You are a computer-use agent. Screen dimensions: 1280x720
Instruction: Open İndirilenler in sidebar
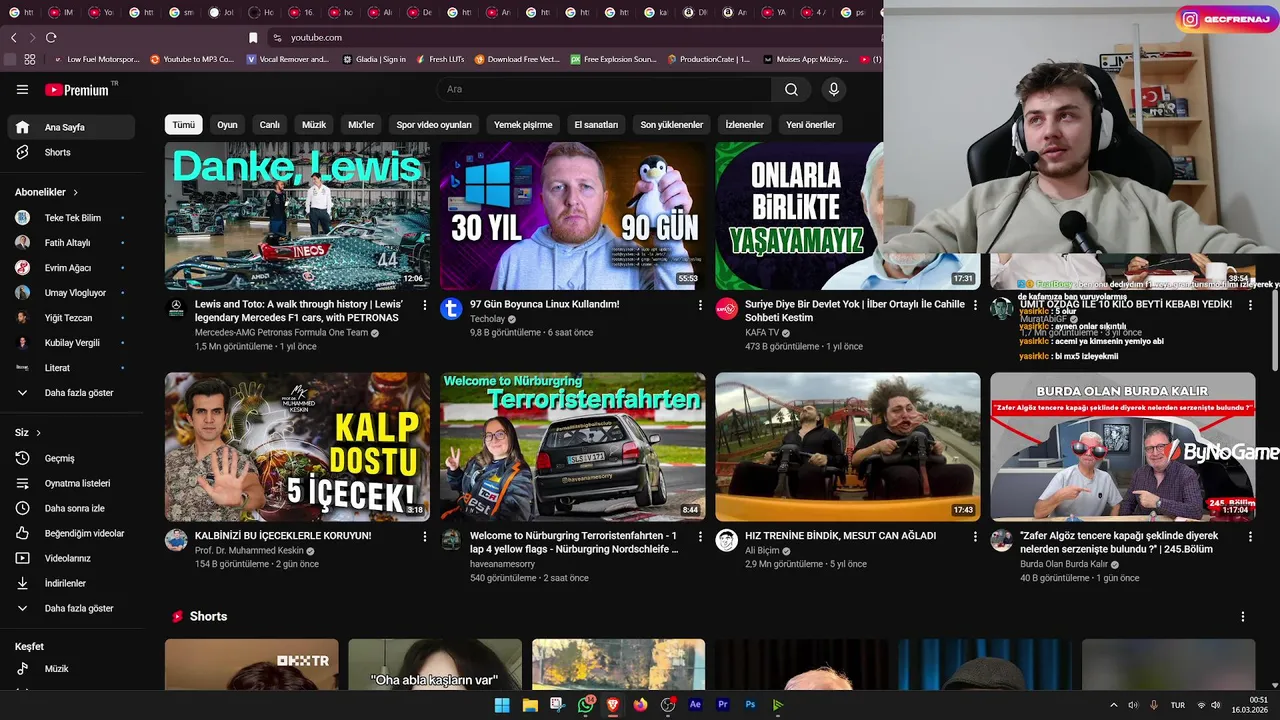[71, 583]
